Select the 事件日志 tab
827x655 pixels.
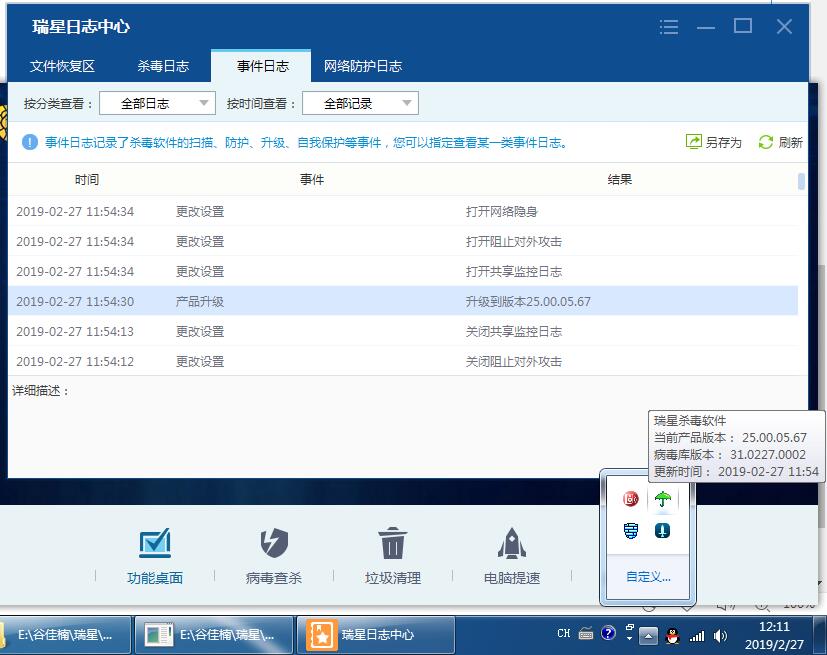[261, 66]
